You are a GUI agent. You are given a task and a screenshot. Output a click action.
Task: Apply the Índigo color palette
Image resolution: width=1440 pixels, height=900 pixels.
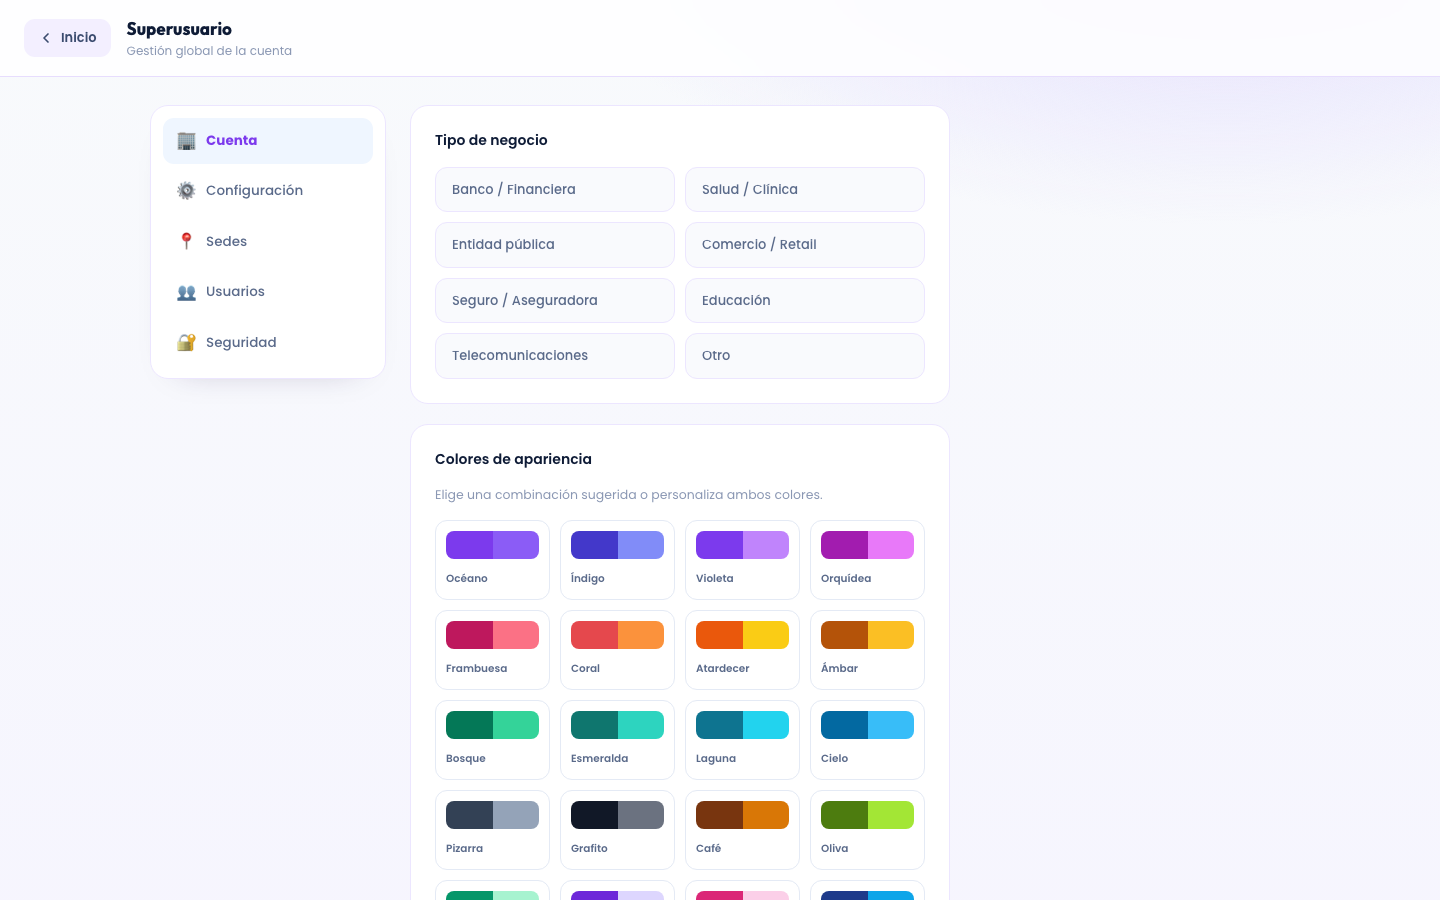pyautogui.click(x=617, y=560)
